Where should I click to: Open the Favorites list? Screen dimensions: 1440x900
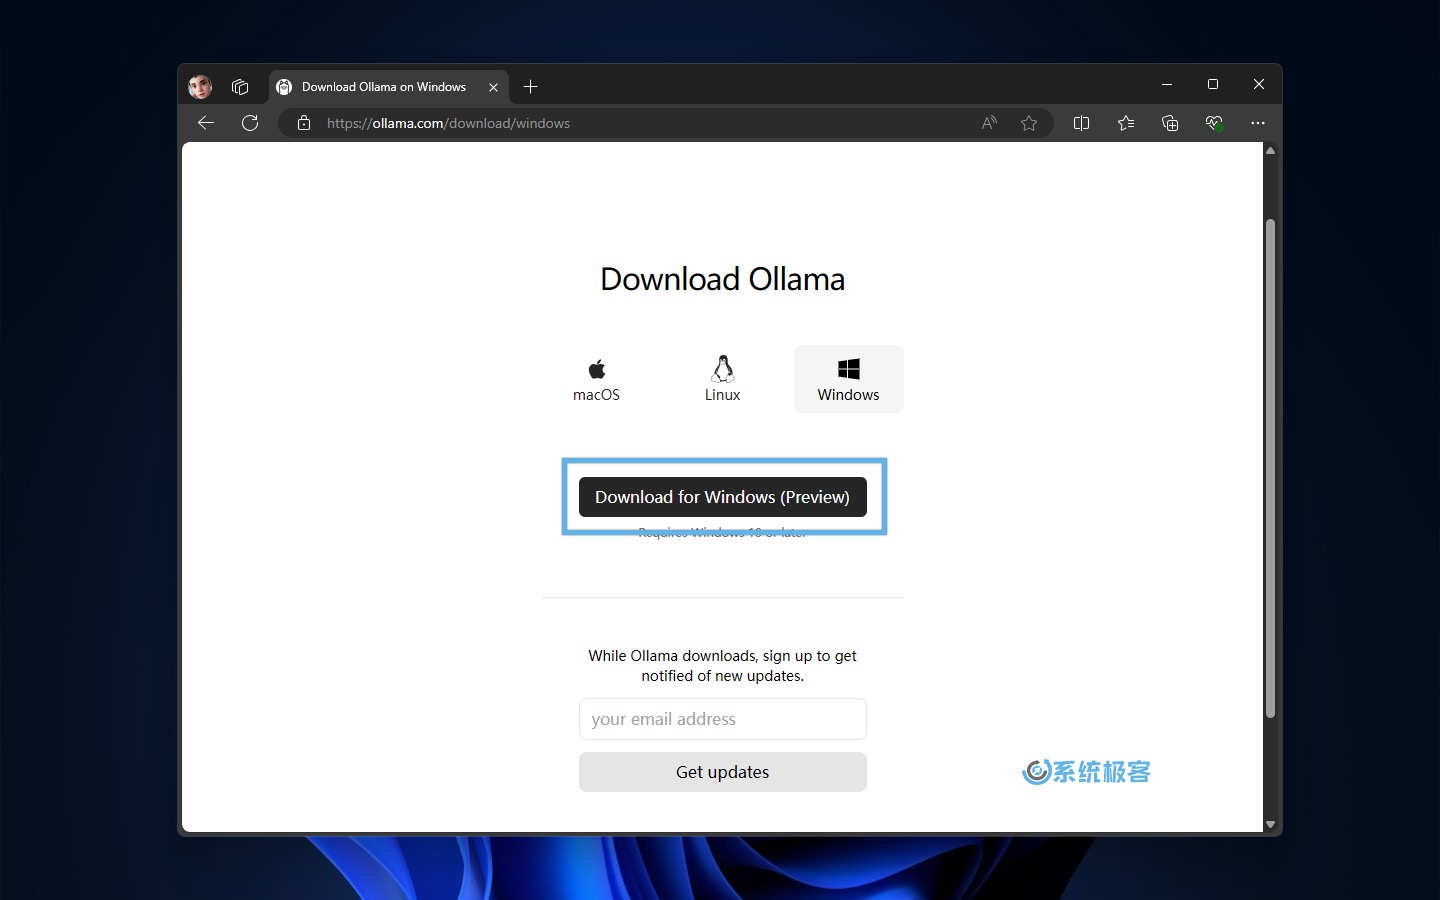(x=1126, y=123)
